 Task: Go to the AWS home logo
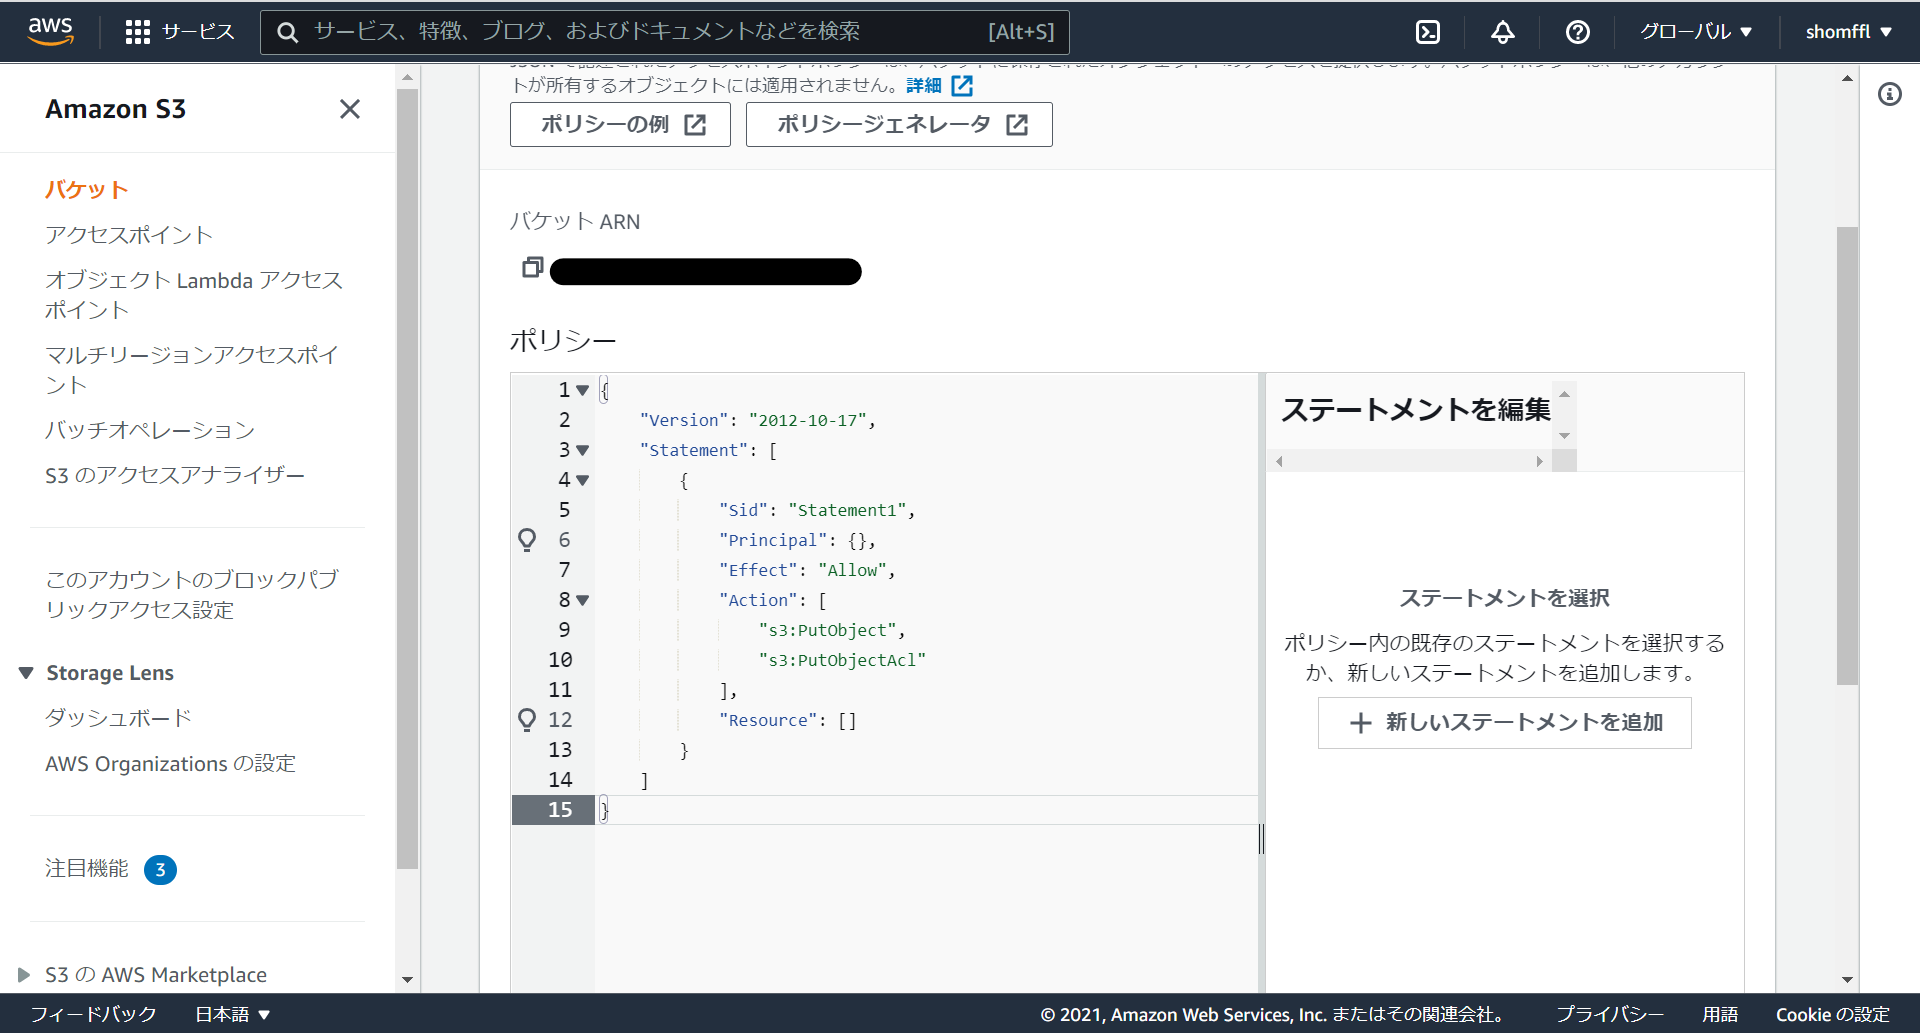coord(51,31)
